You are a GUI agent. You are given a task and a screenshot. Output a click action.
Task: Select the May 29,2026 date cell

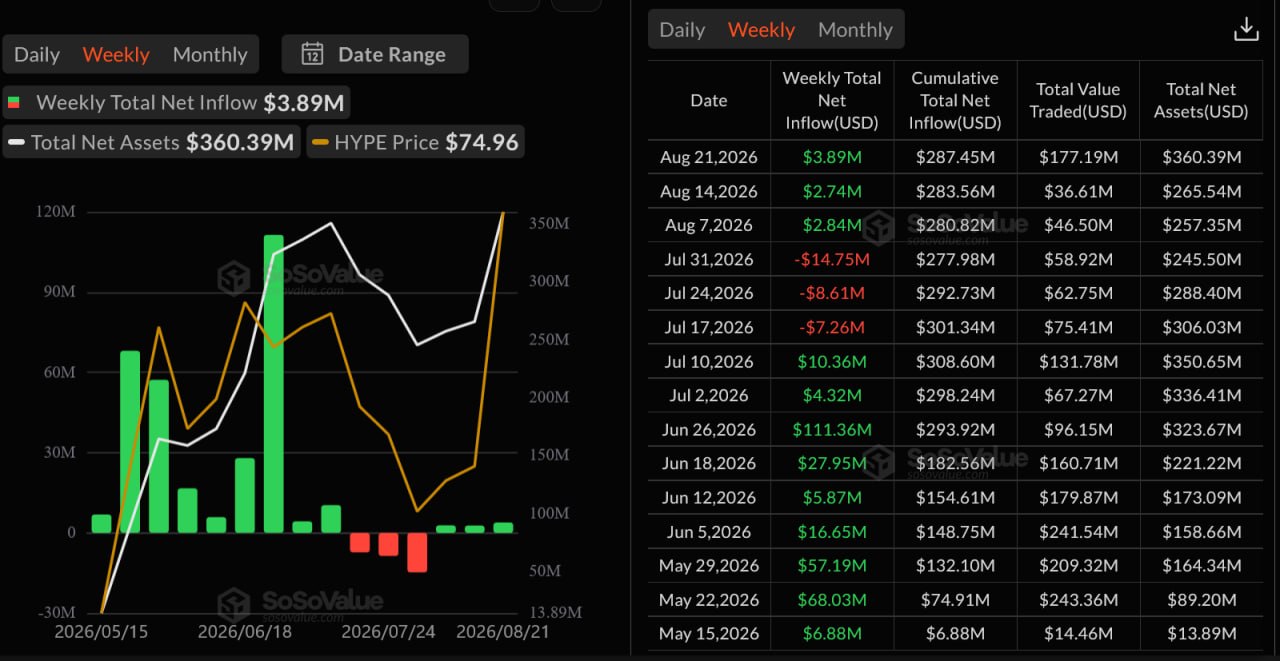pyautogui.click(x=709, y=565)
